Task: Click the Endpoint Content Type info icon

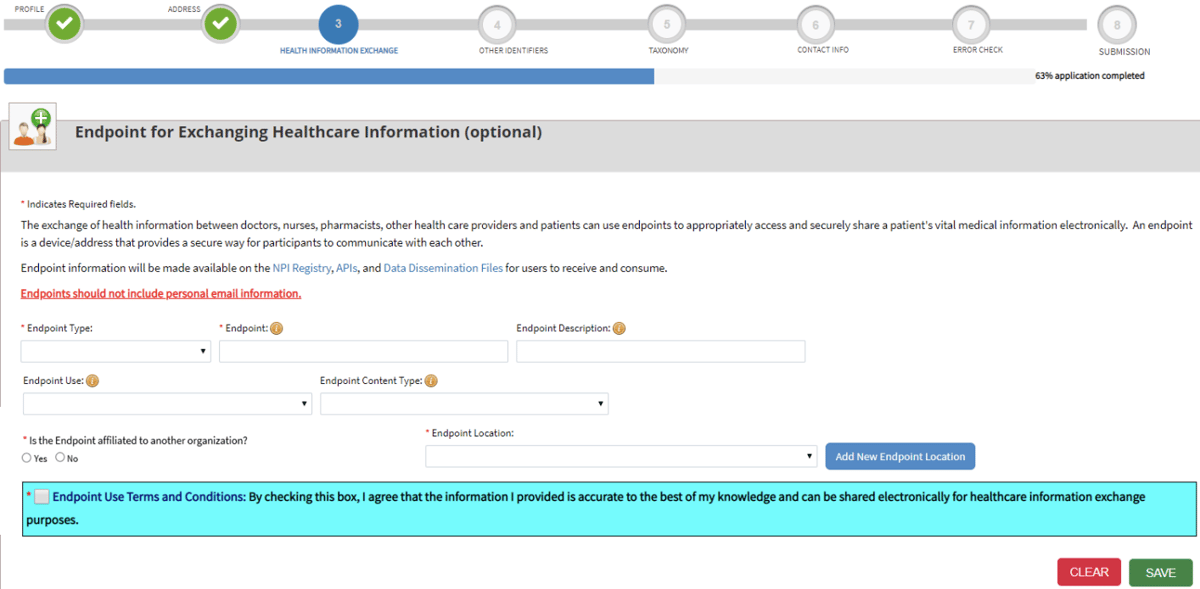Action: (x=431, y=380)
